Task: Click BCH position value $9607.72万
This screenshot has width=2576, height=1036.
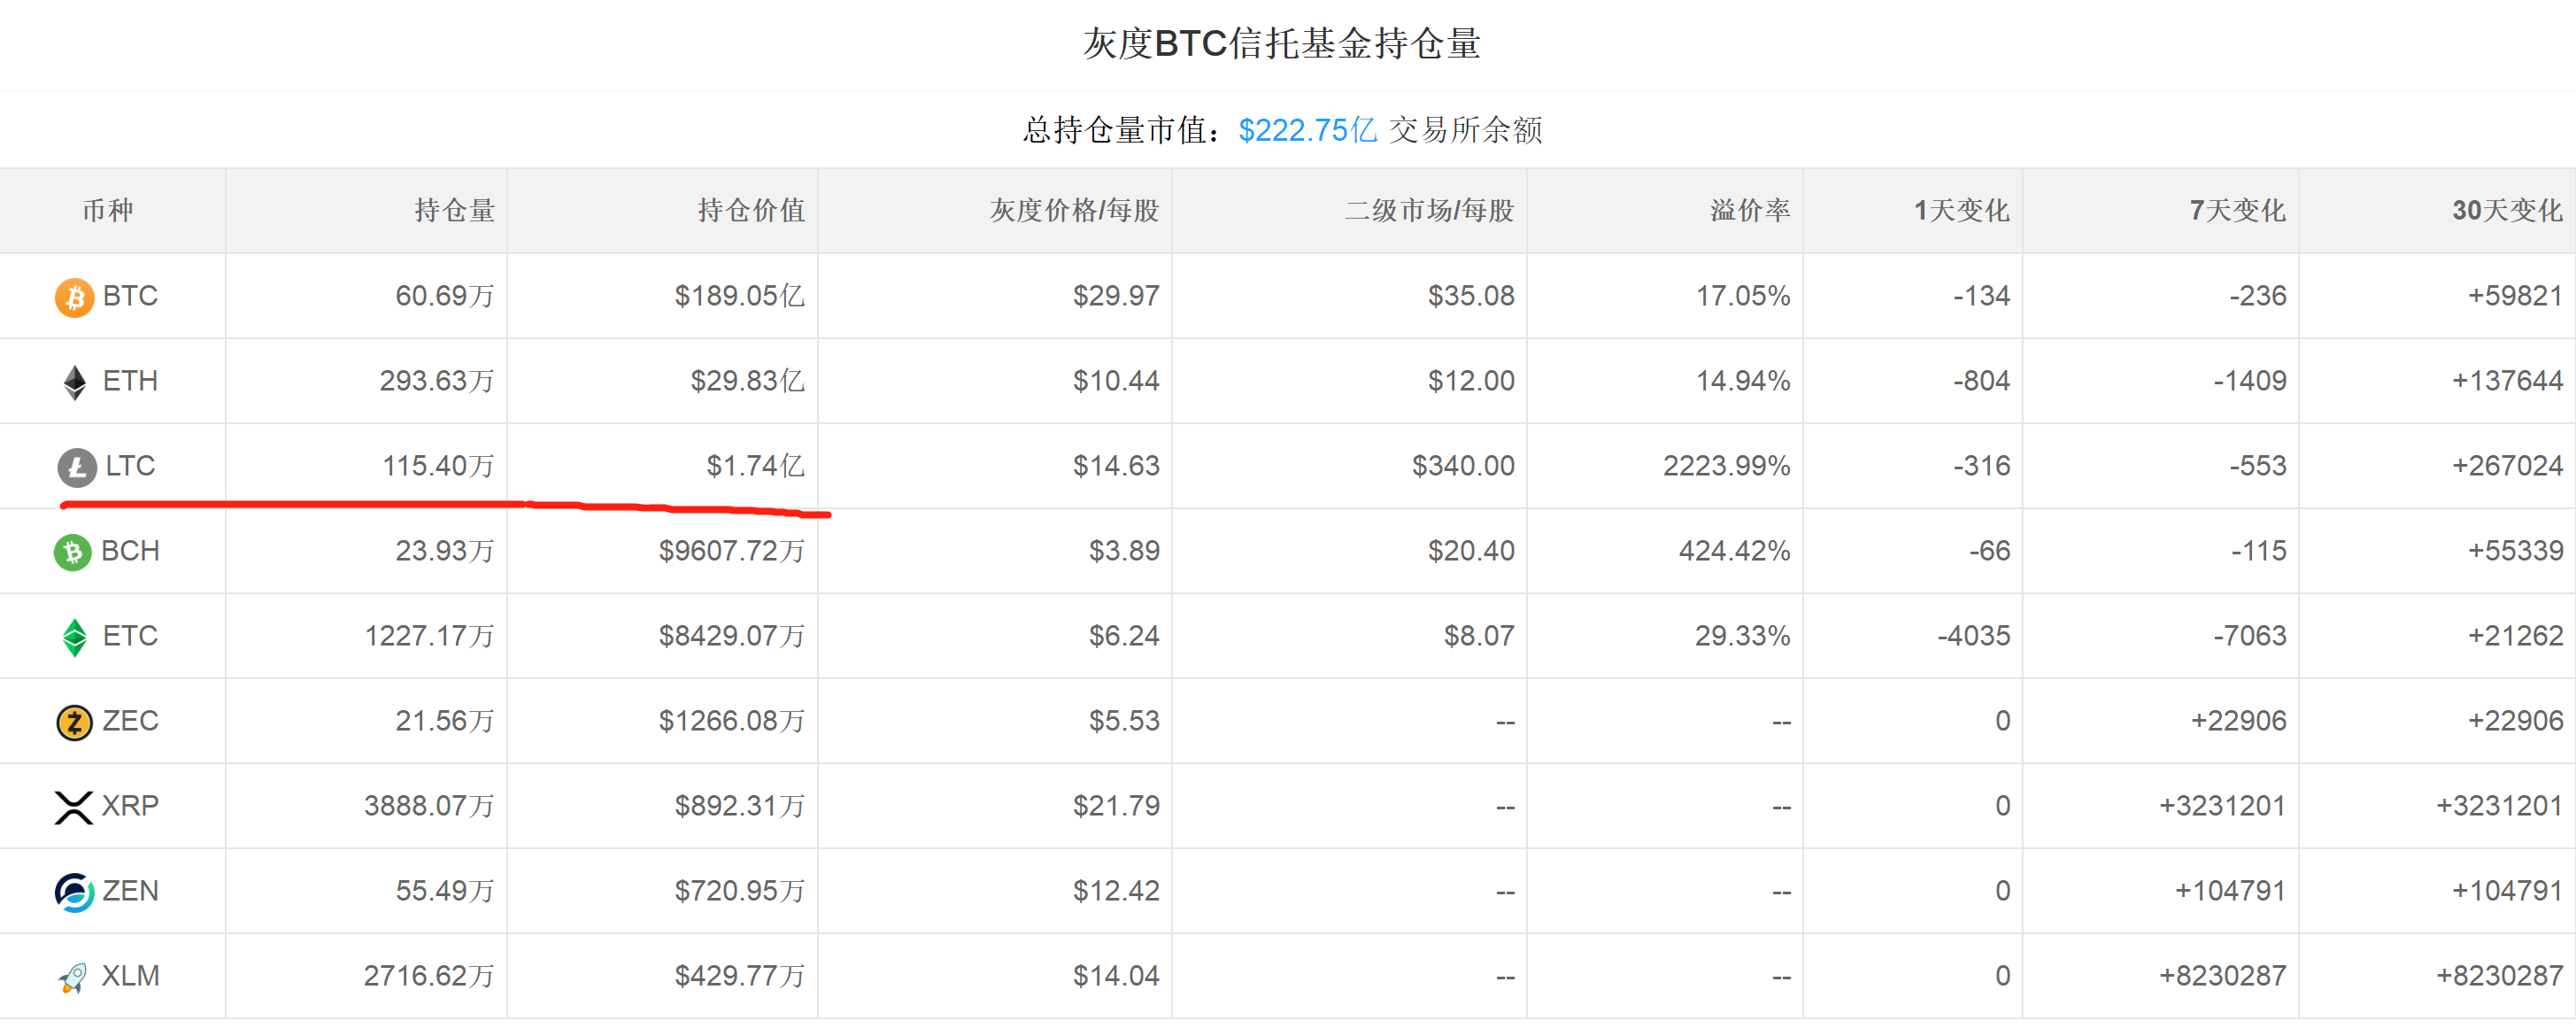Action: click(x=732, y=551)
